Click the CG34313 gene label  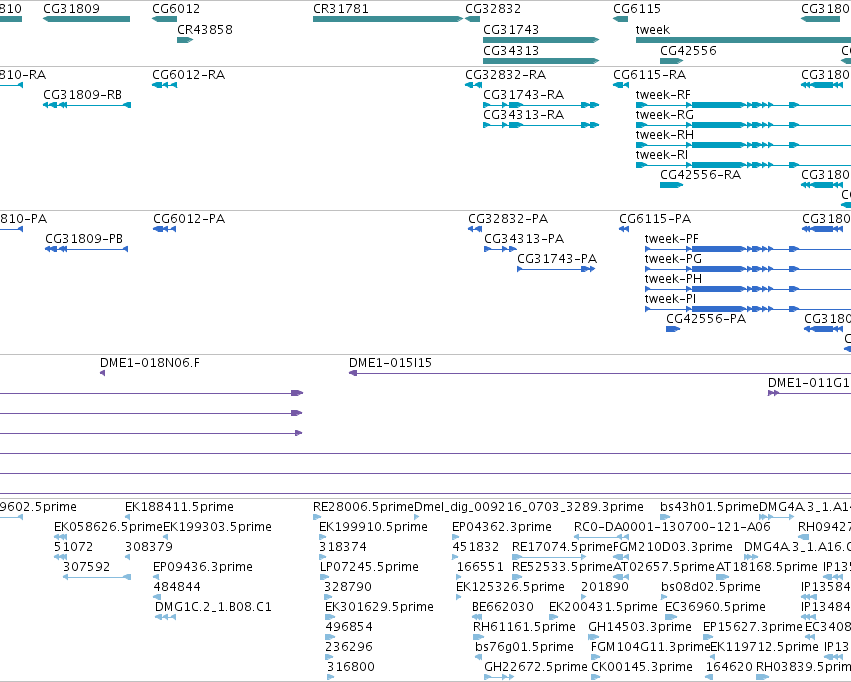(x=511, y=50)
